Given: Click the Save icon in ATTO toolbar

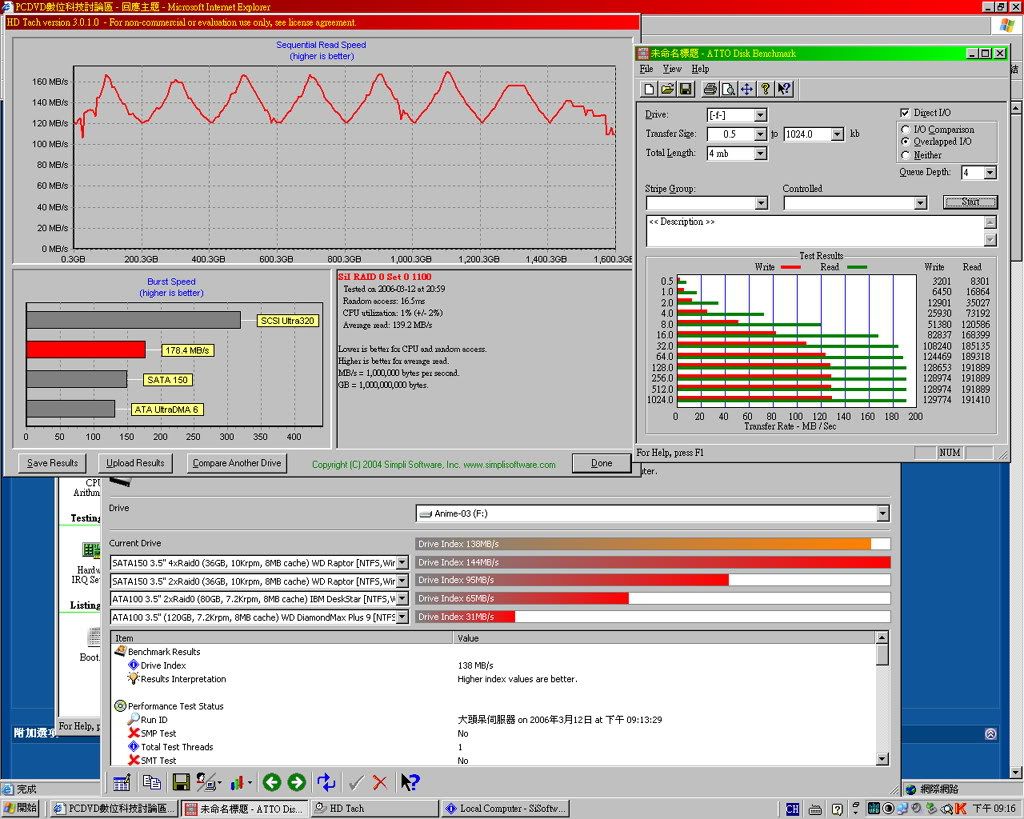Looking at the screenshot, I should pyautogui.click(x=686, y=89).
